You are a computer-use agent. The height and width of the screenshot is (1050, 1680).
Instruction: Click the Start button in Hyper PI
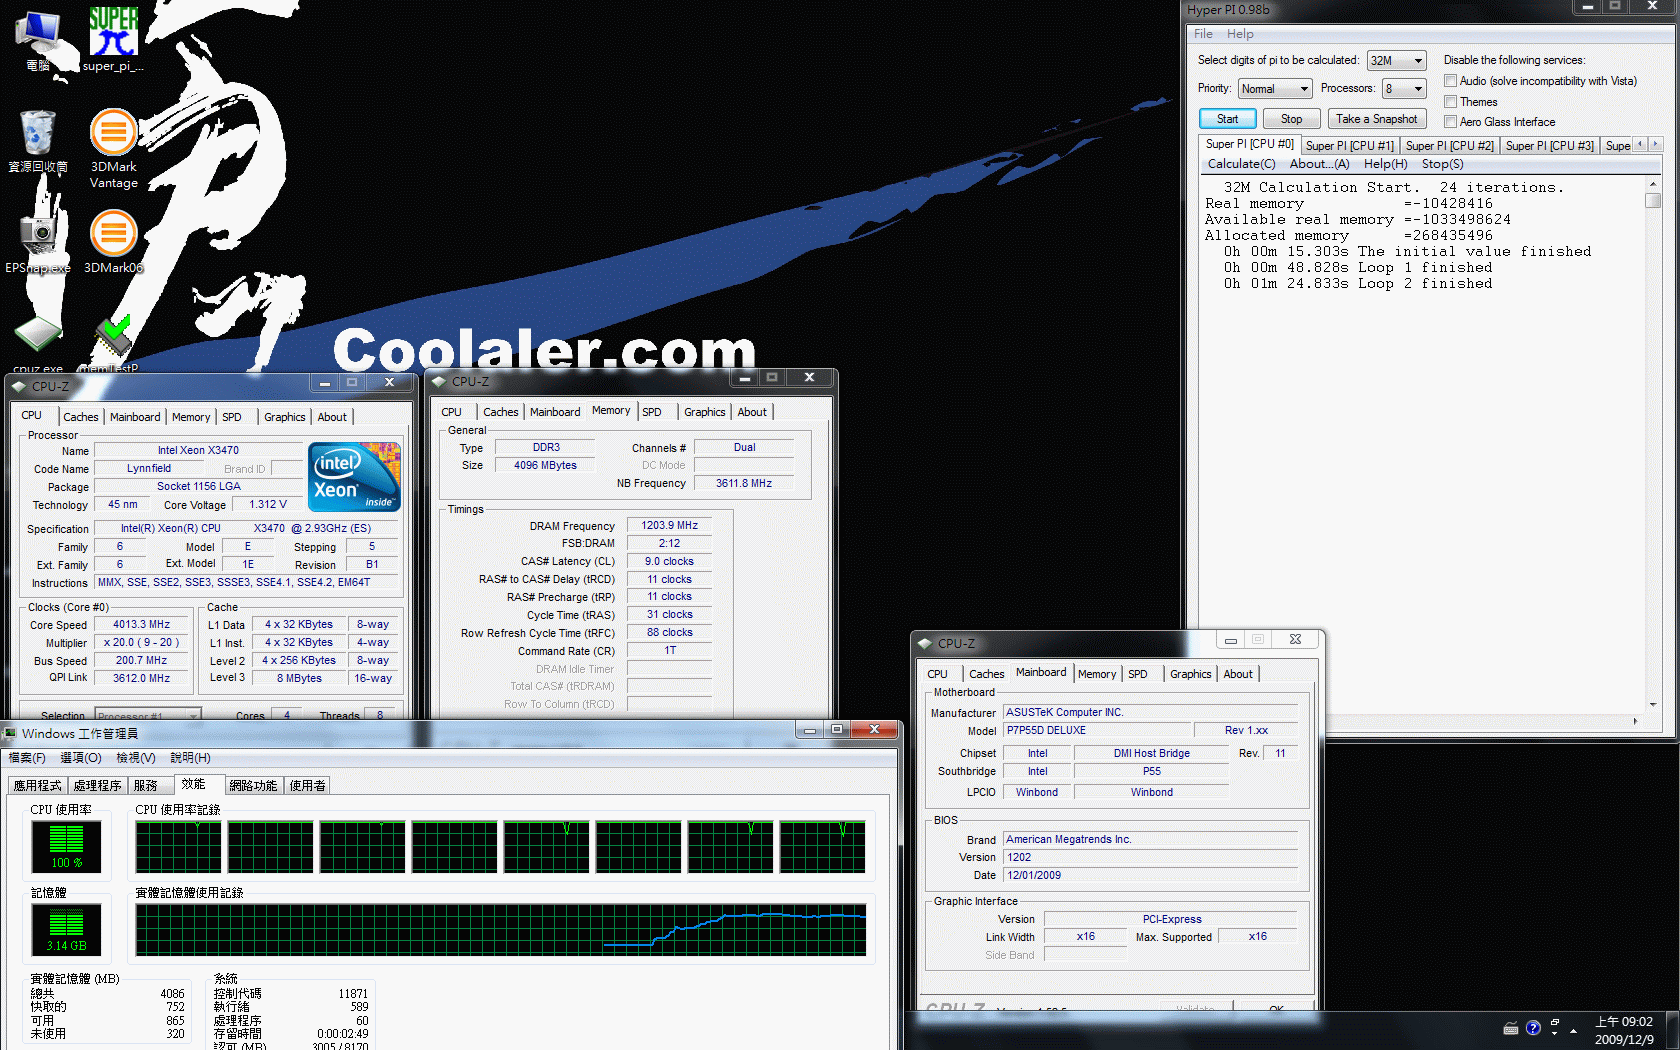pyautogui.click(x=1227, y=119)
